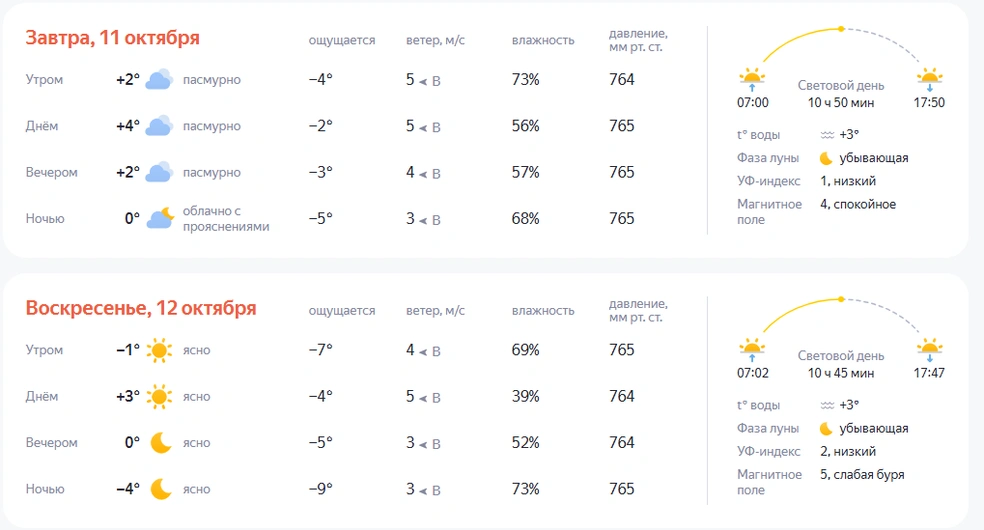Click the water temperature wave icon for Sunday

(x=827, y=405)
